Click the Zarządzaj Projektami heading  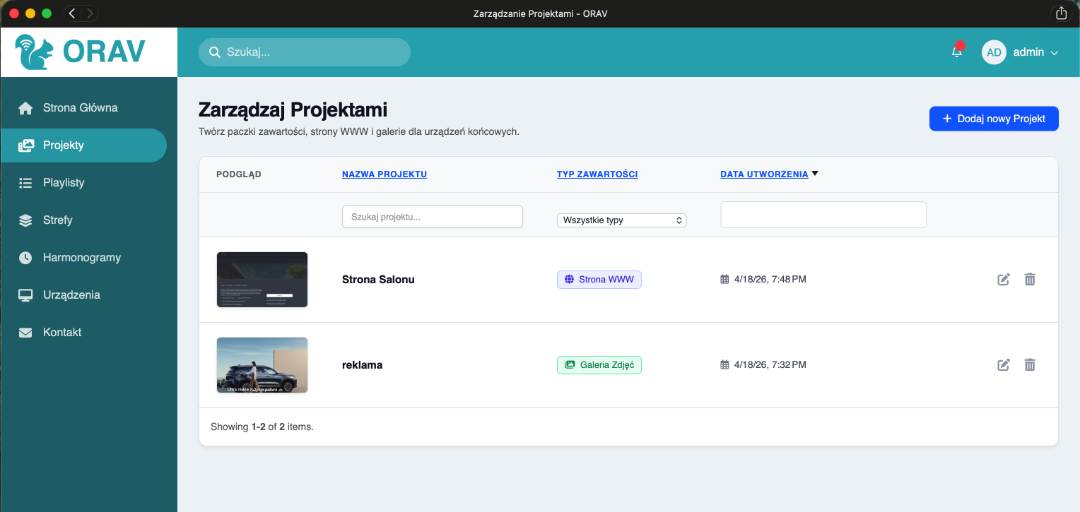[x=293, y=110]
